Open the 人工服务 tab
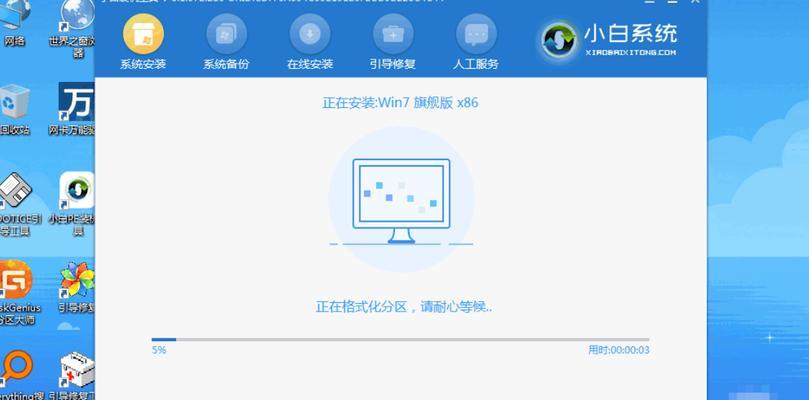Viewport: 809px width, 400px height. click(476, 43)
